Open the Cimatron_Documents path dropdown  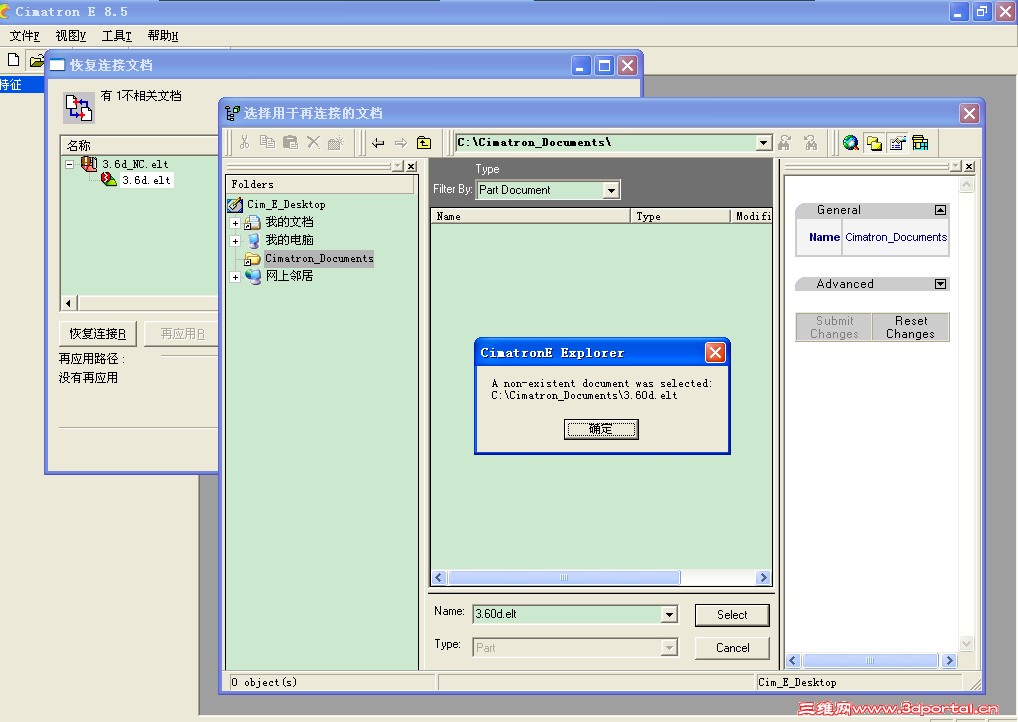pos(763,142)
